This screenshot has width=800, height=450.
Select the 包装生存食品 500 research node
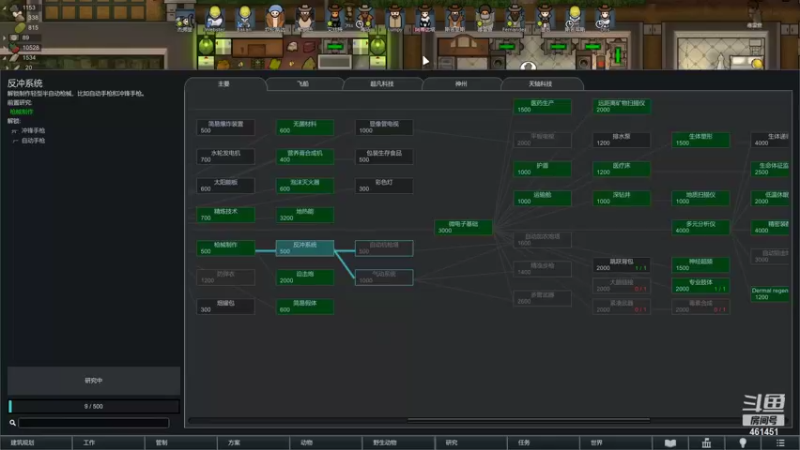tap(384, 156)
